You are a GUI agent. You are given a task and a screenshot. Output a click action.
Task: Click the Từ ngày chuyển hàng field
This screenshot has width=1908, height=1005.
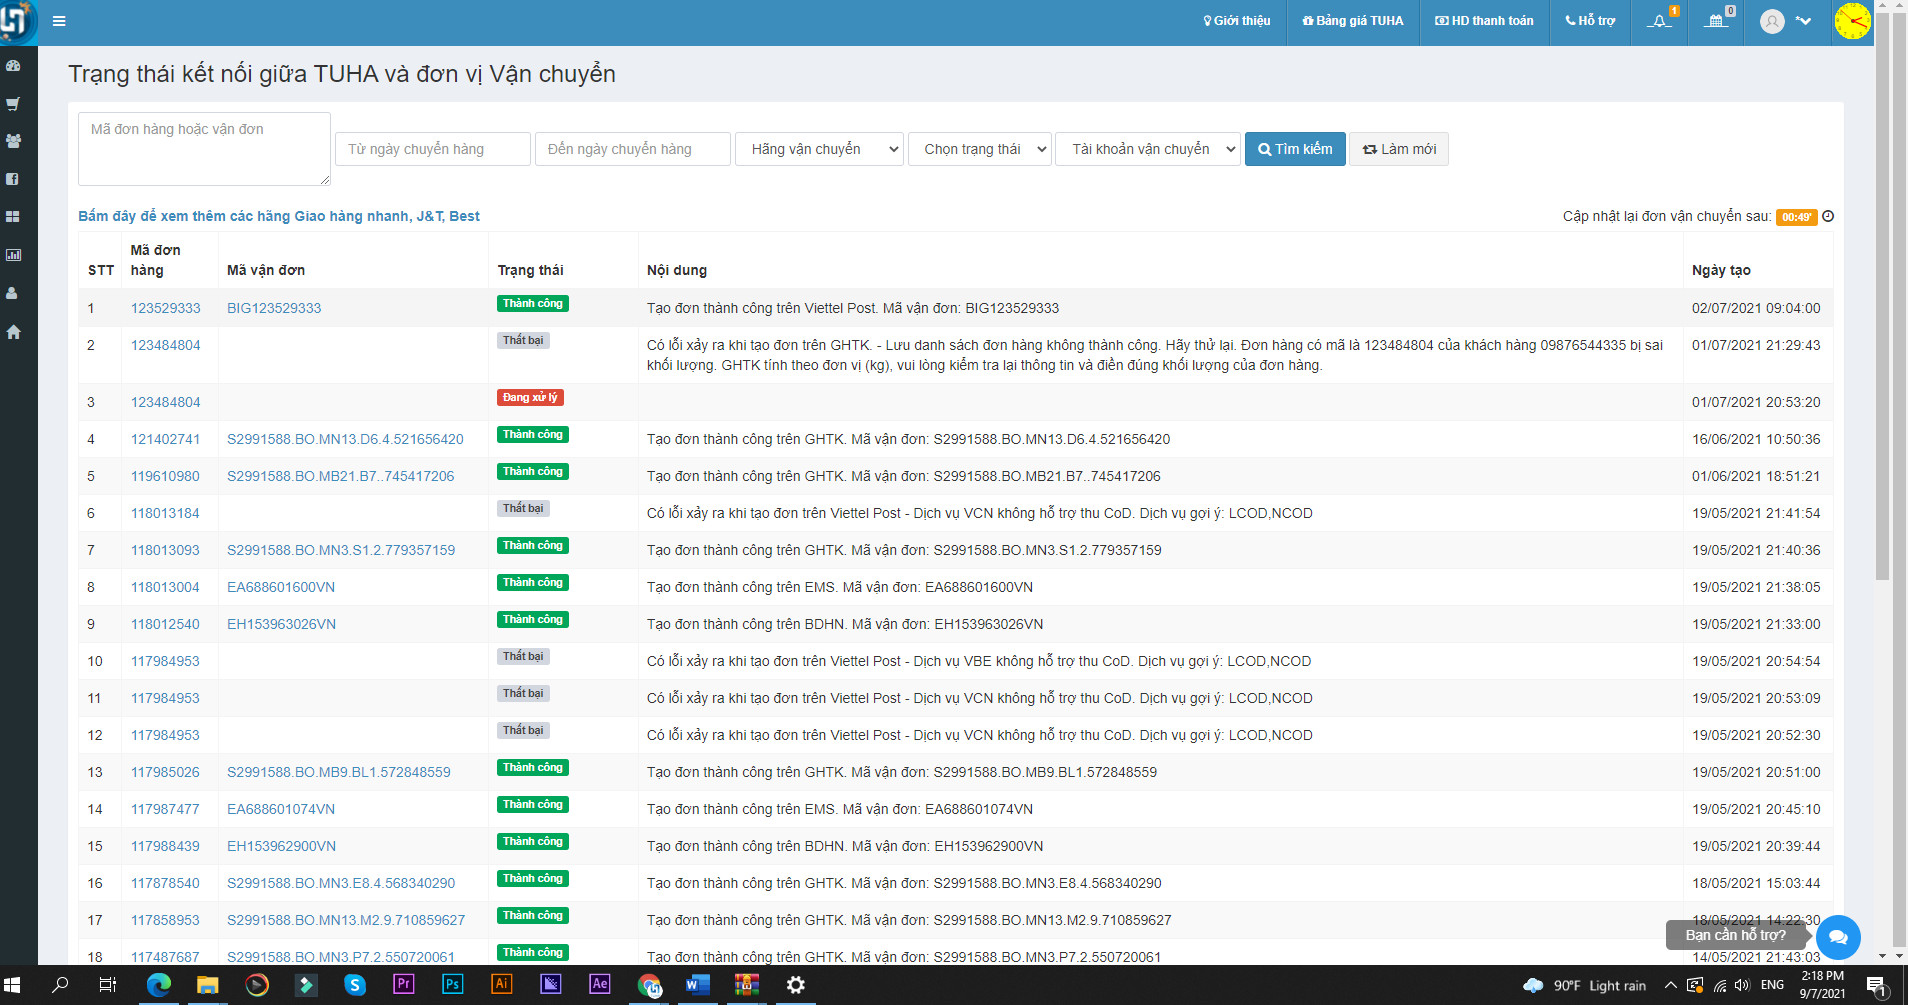click(432, 149)
